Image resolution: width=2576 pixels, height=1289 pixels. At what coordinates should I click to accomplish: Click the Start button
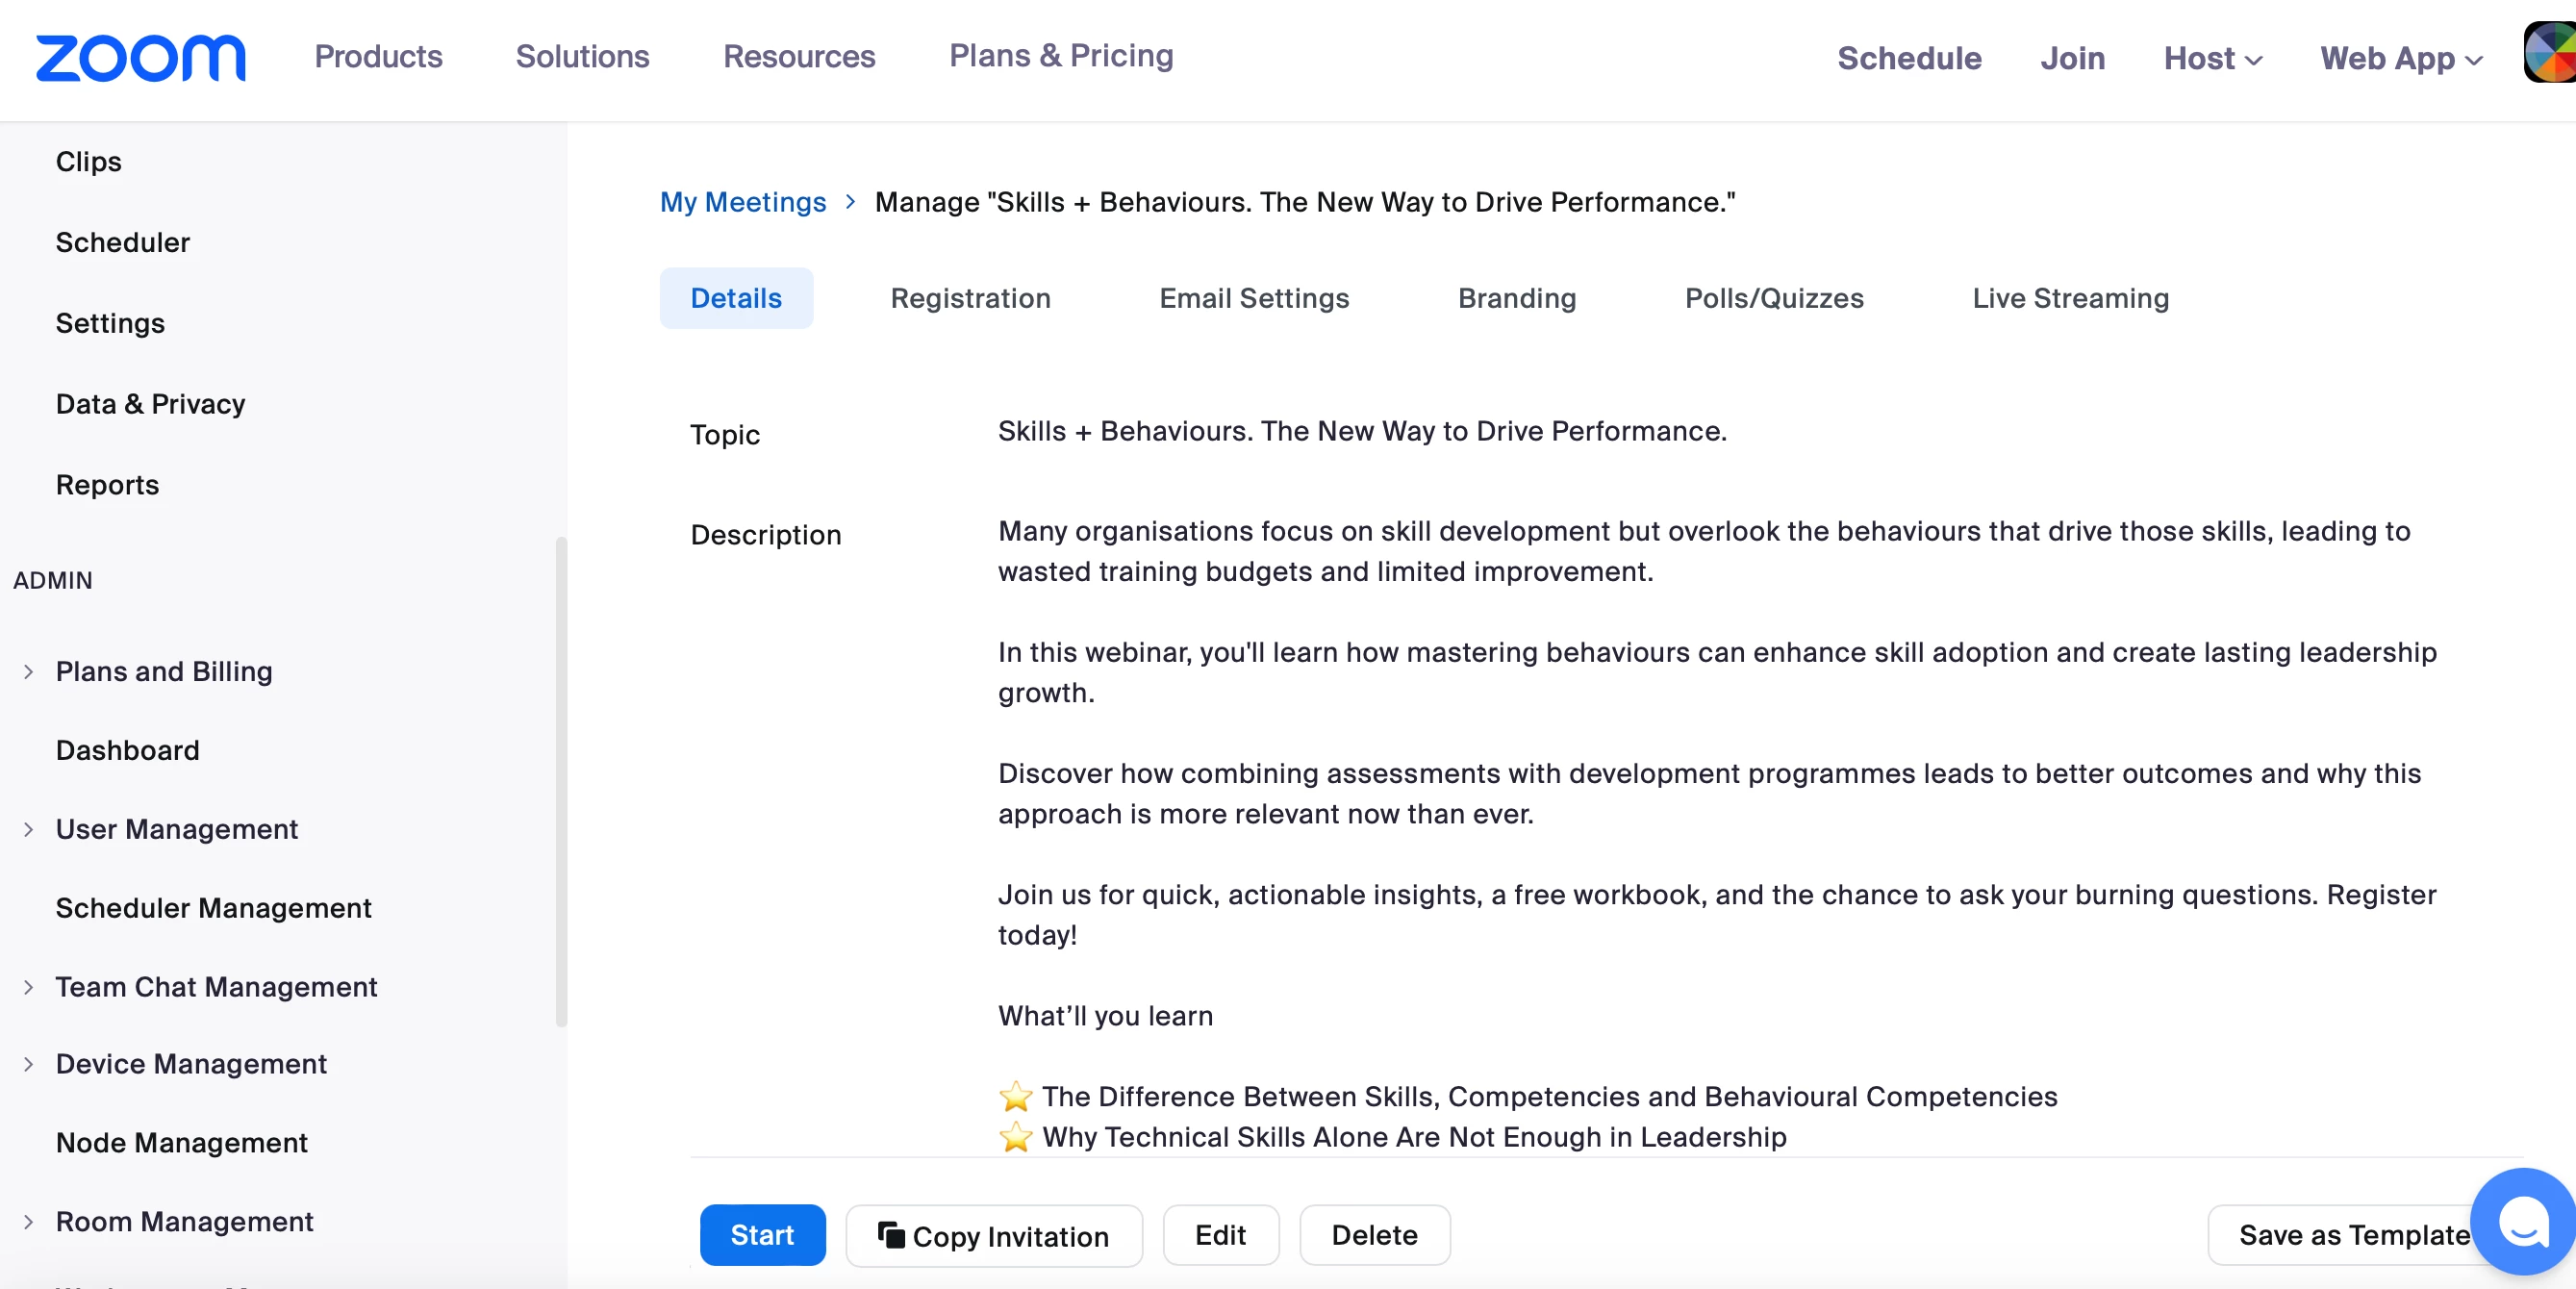click(x=762, y=1235)
